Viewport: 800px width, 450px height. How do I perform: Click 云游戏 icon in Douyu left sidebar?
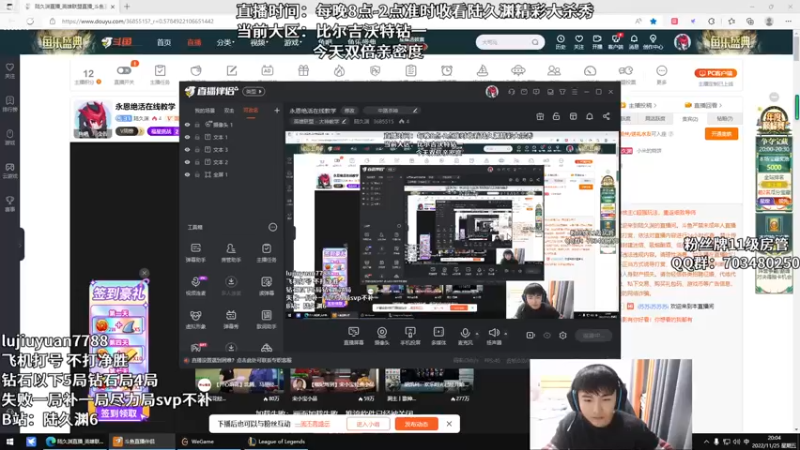(x=10, y=170)
